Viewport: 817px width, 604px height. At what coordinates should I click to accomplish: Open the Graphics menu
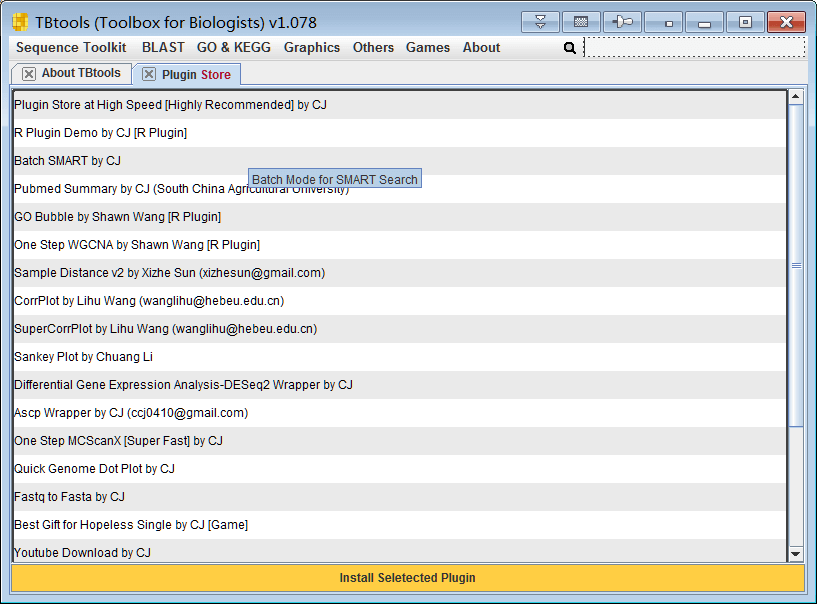pos(312,47)
